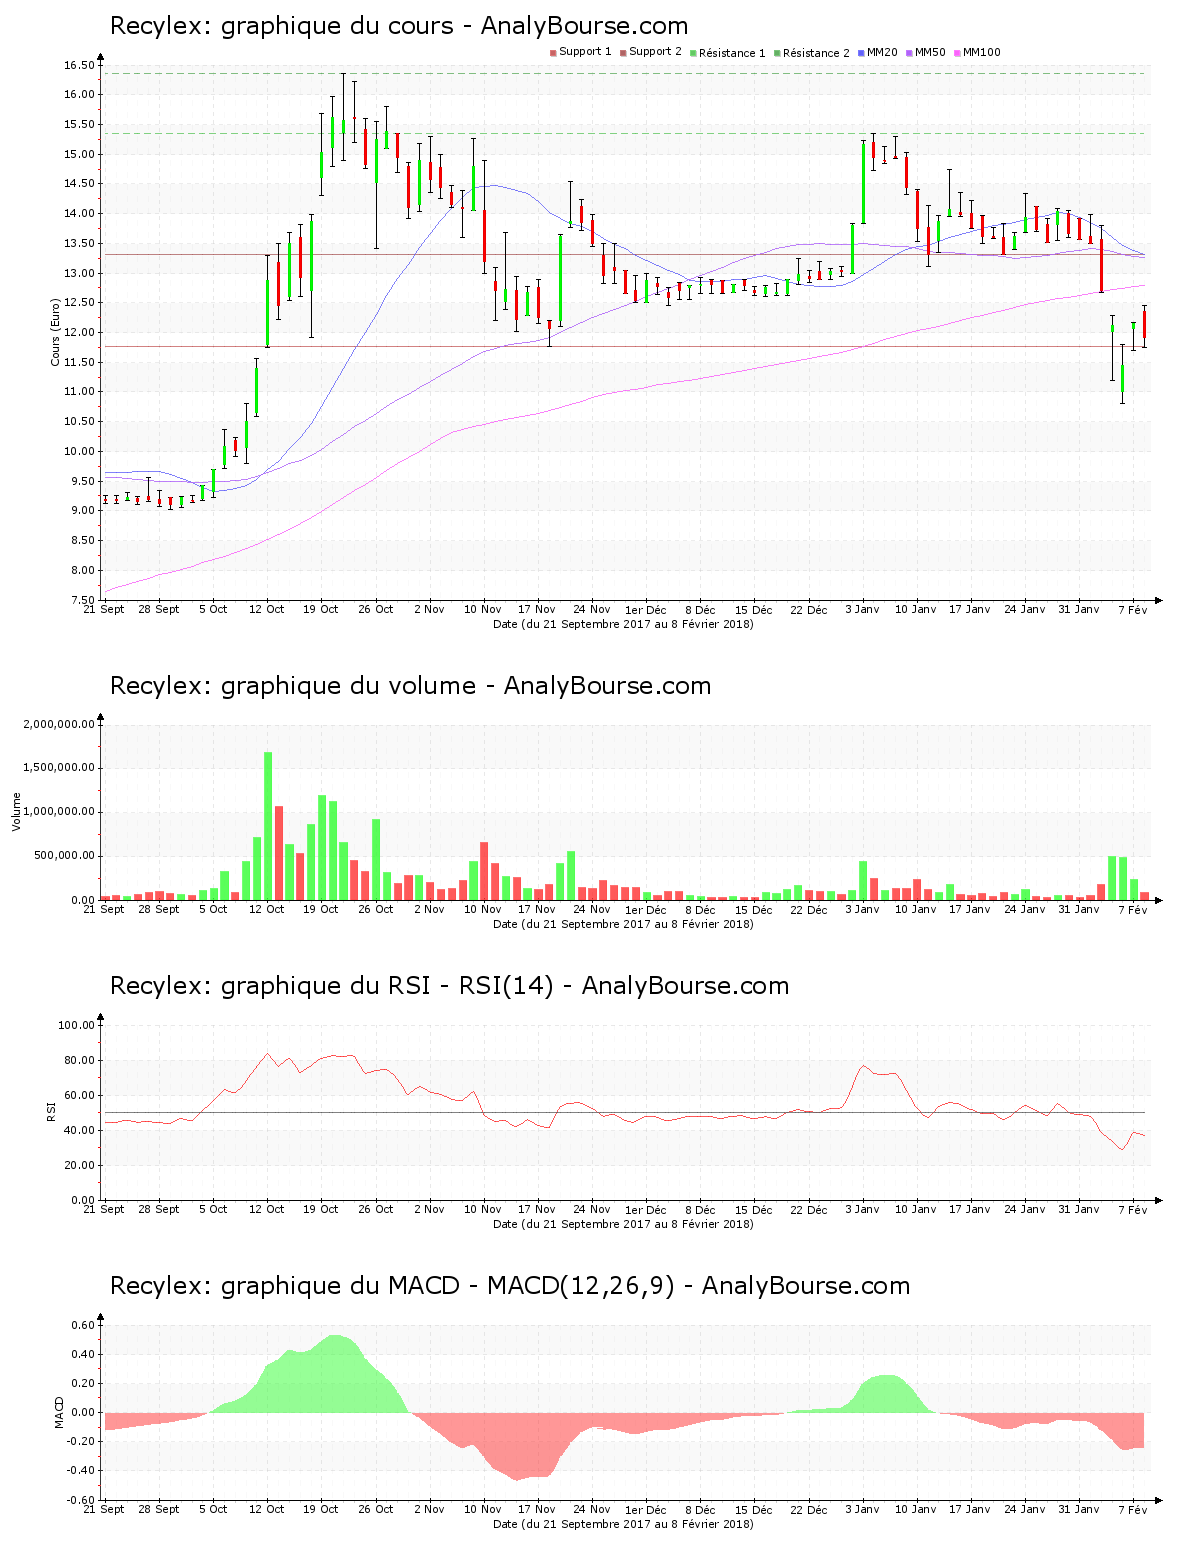Click the 13.50 price axis label
The image size is (1200, 1550).
[x=79, y=243]
